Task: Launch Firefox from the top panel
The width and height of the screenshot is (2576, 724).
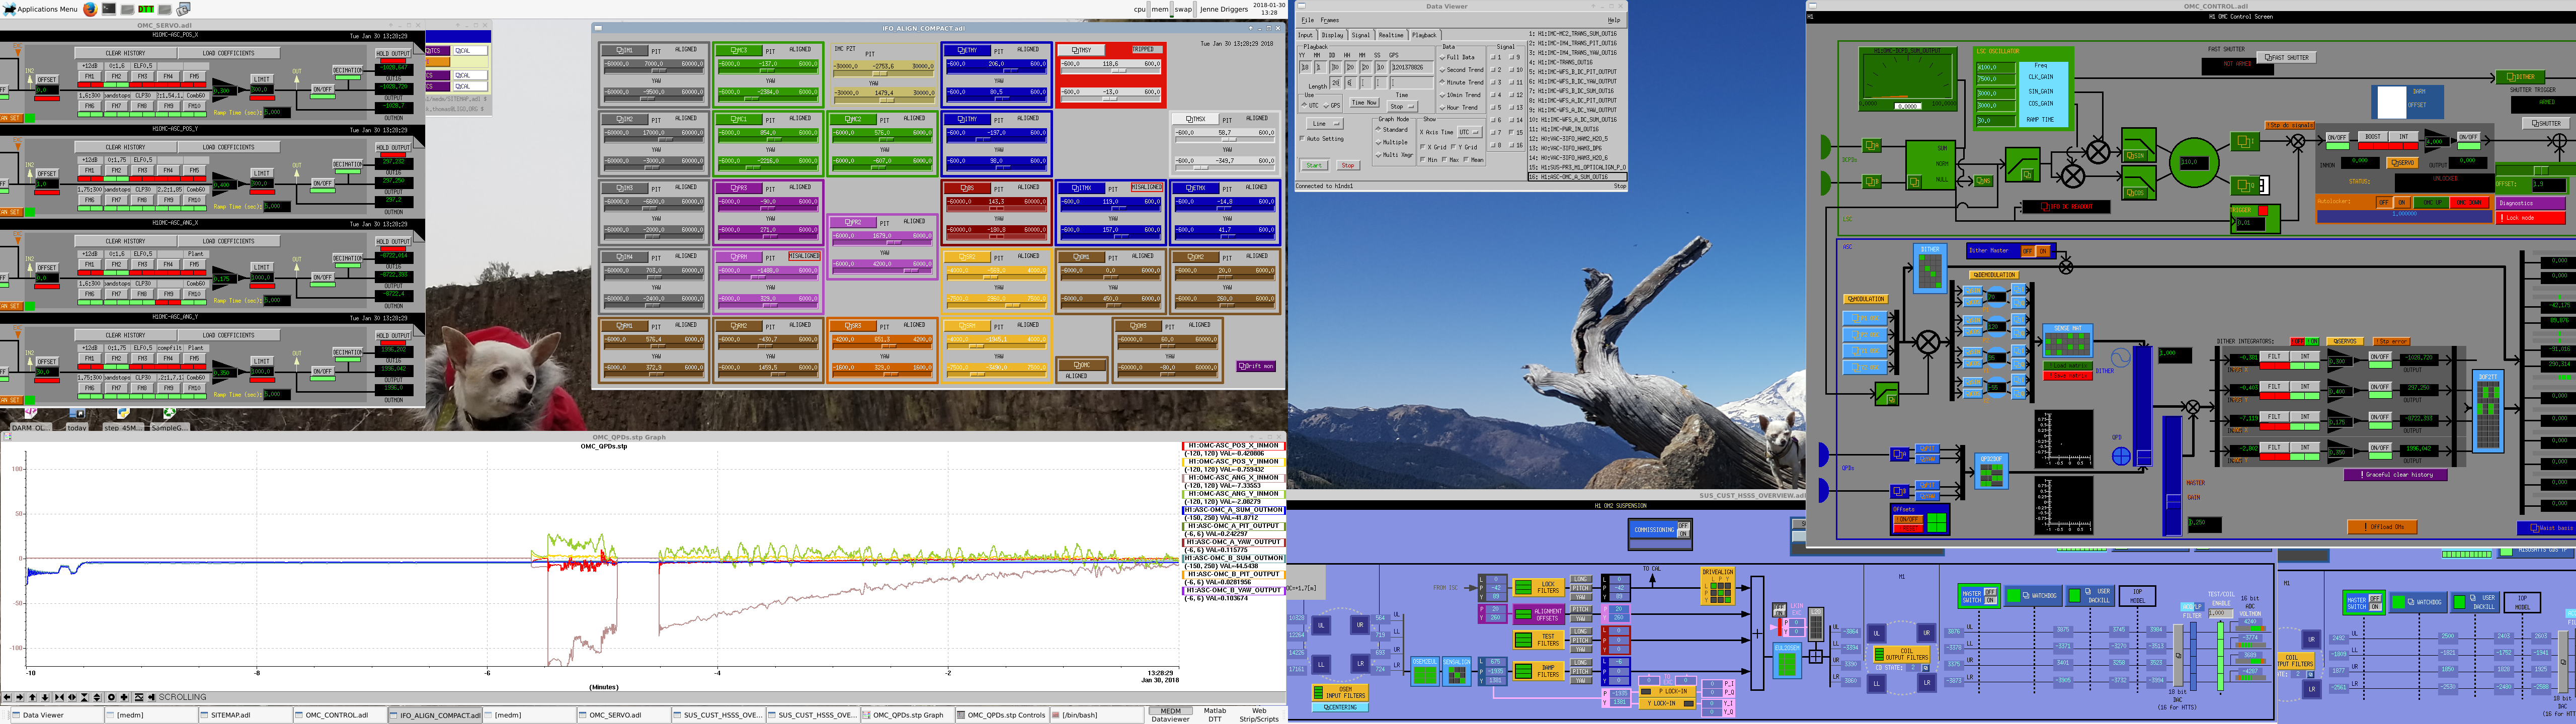Action: (x=90, y=9)
